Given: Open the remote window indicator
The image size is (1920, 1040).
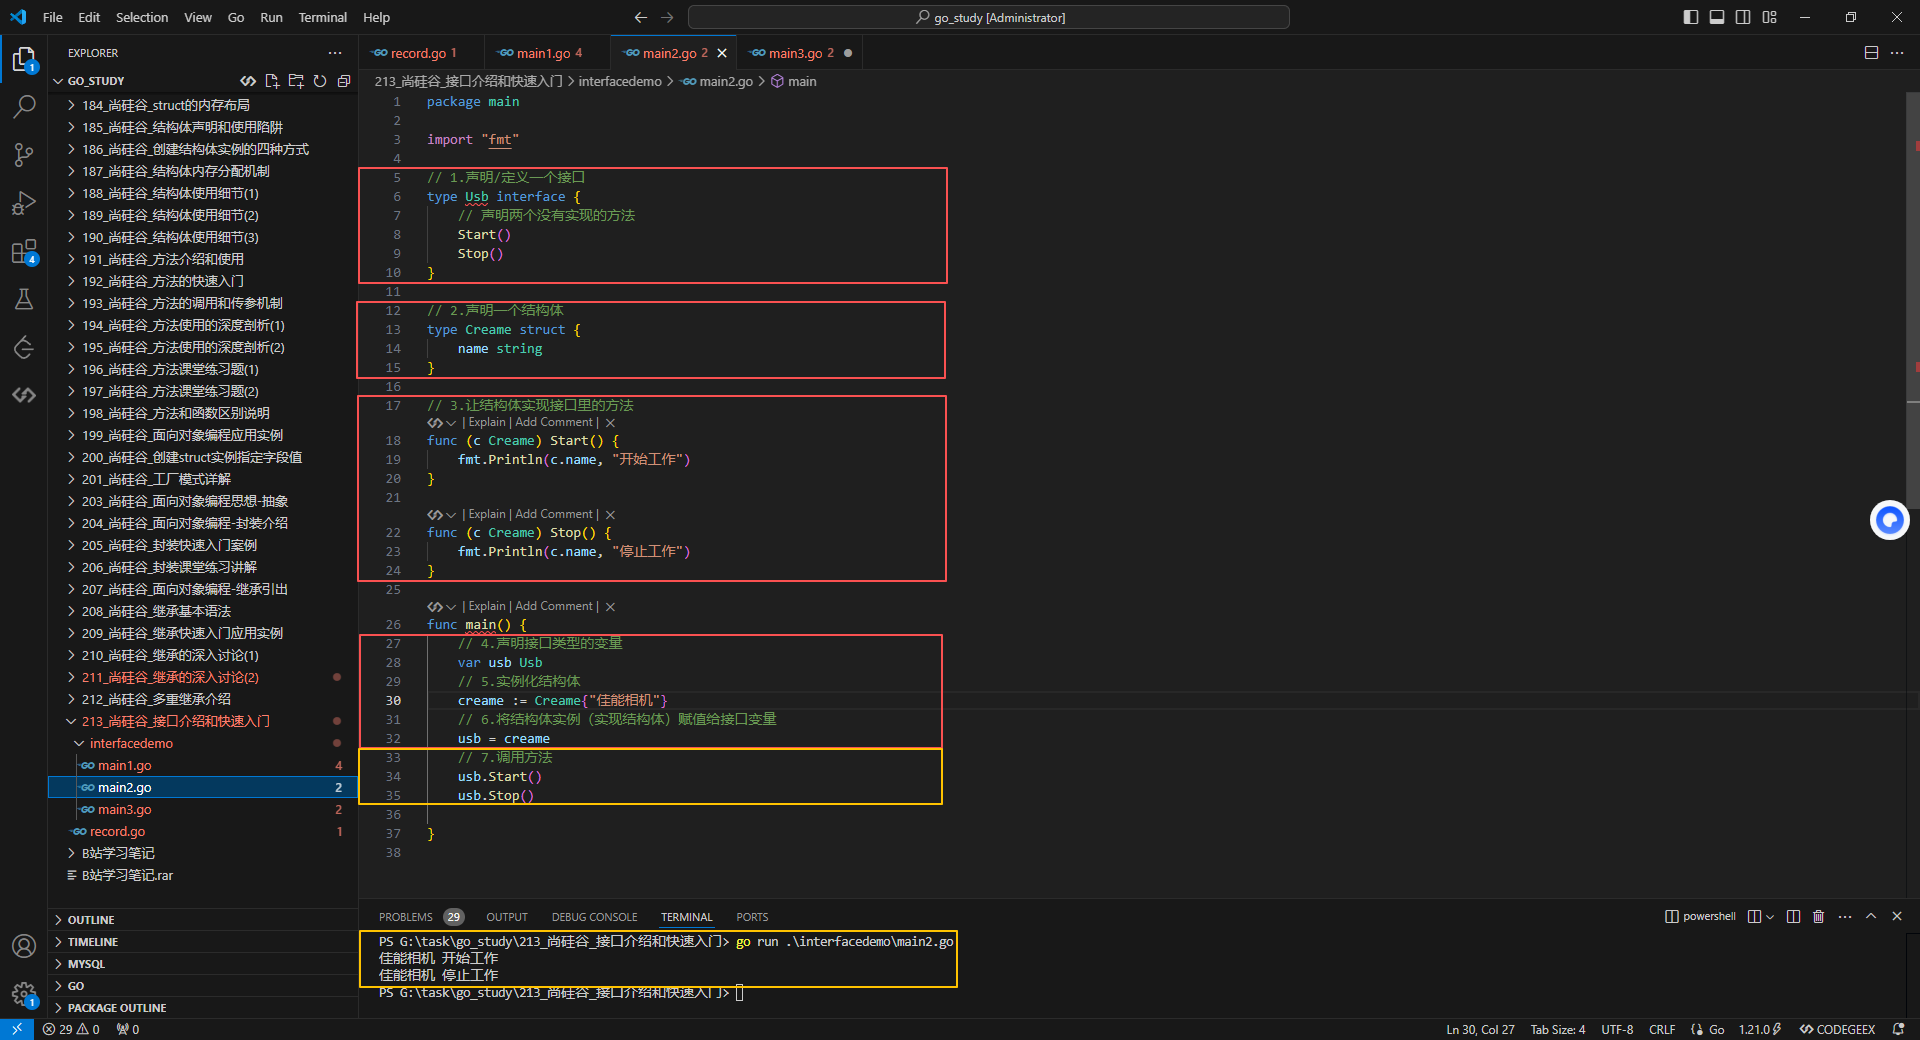Looking at the screenshot, I should 16,1029.
